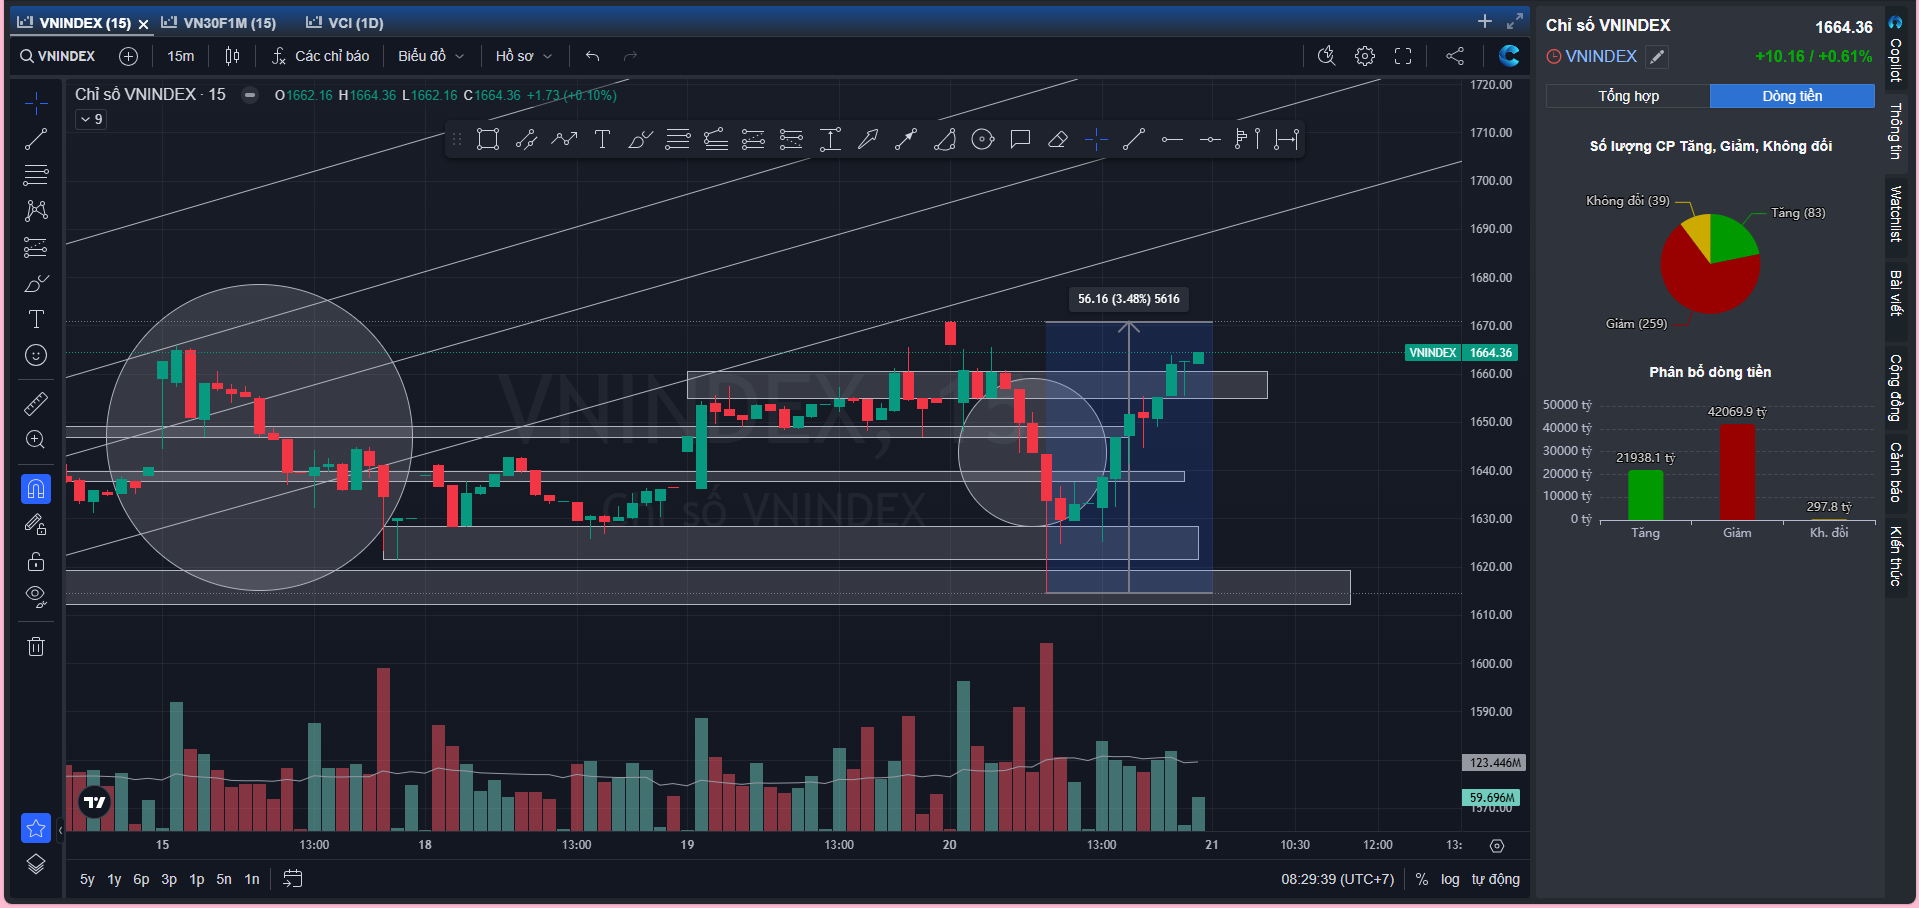Toggle the favorites drawing toolbar star
This screenshot has width=1919, height=908.
coord(36,828)
